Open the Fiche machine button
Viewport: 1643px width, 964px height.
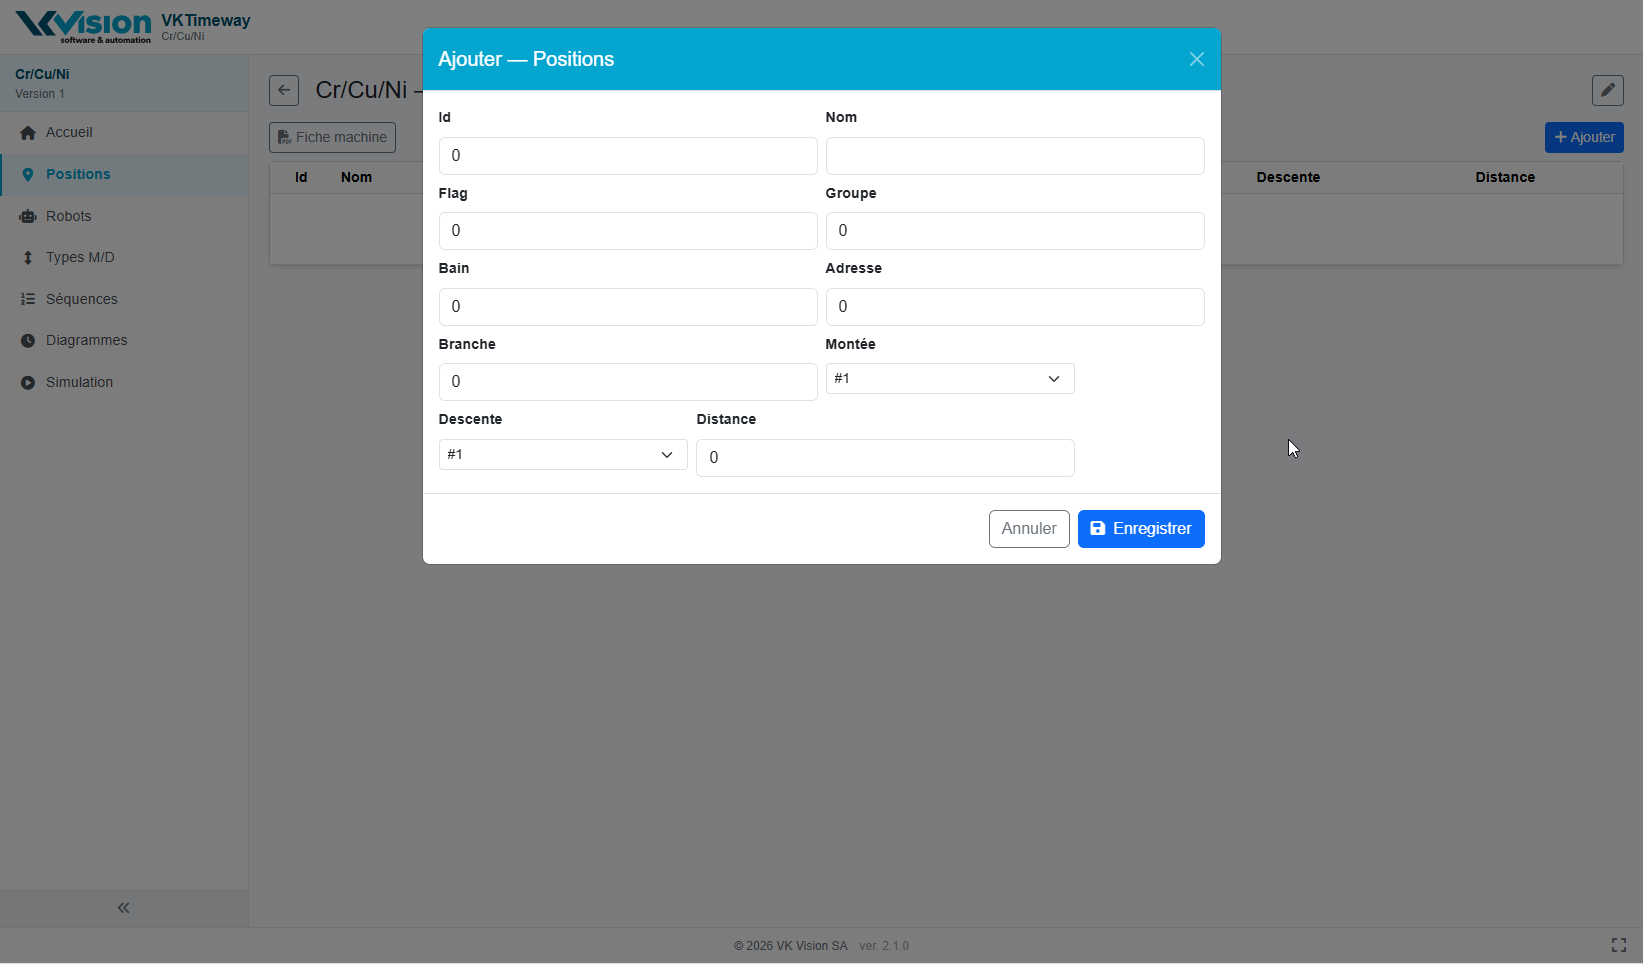332,137
